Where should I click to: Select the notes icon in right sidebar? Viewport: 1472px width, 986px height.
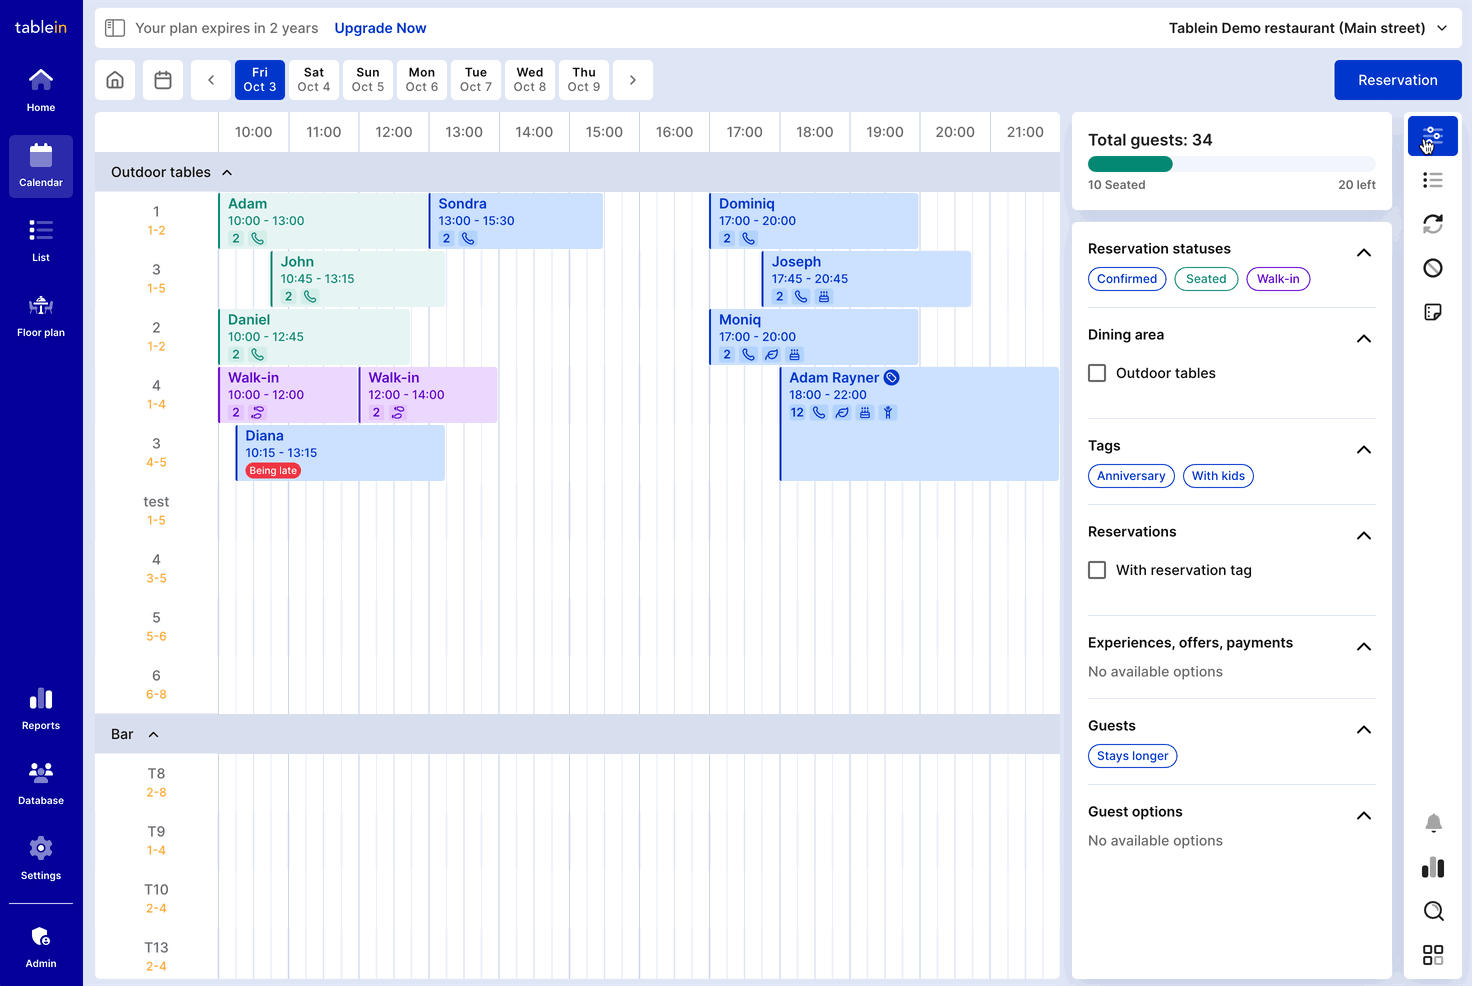pyautogui.click(x=1433, y=312)
